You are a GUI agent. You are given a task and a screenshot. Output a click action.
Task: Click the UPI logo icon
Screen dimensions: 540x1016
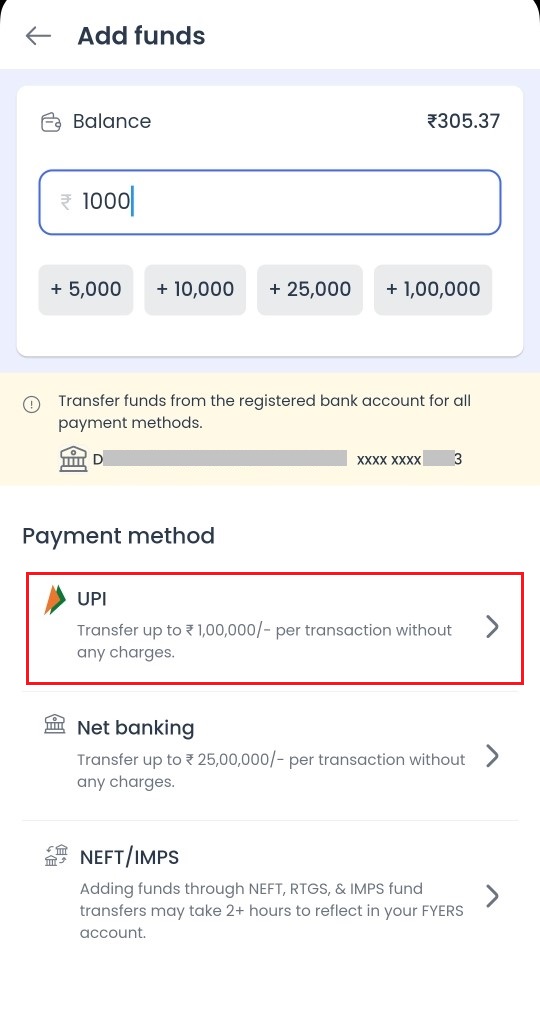[55, 599]
